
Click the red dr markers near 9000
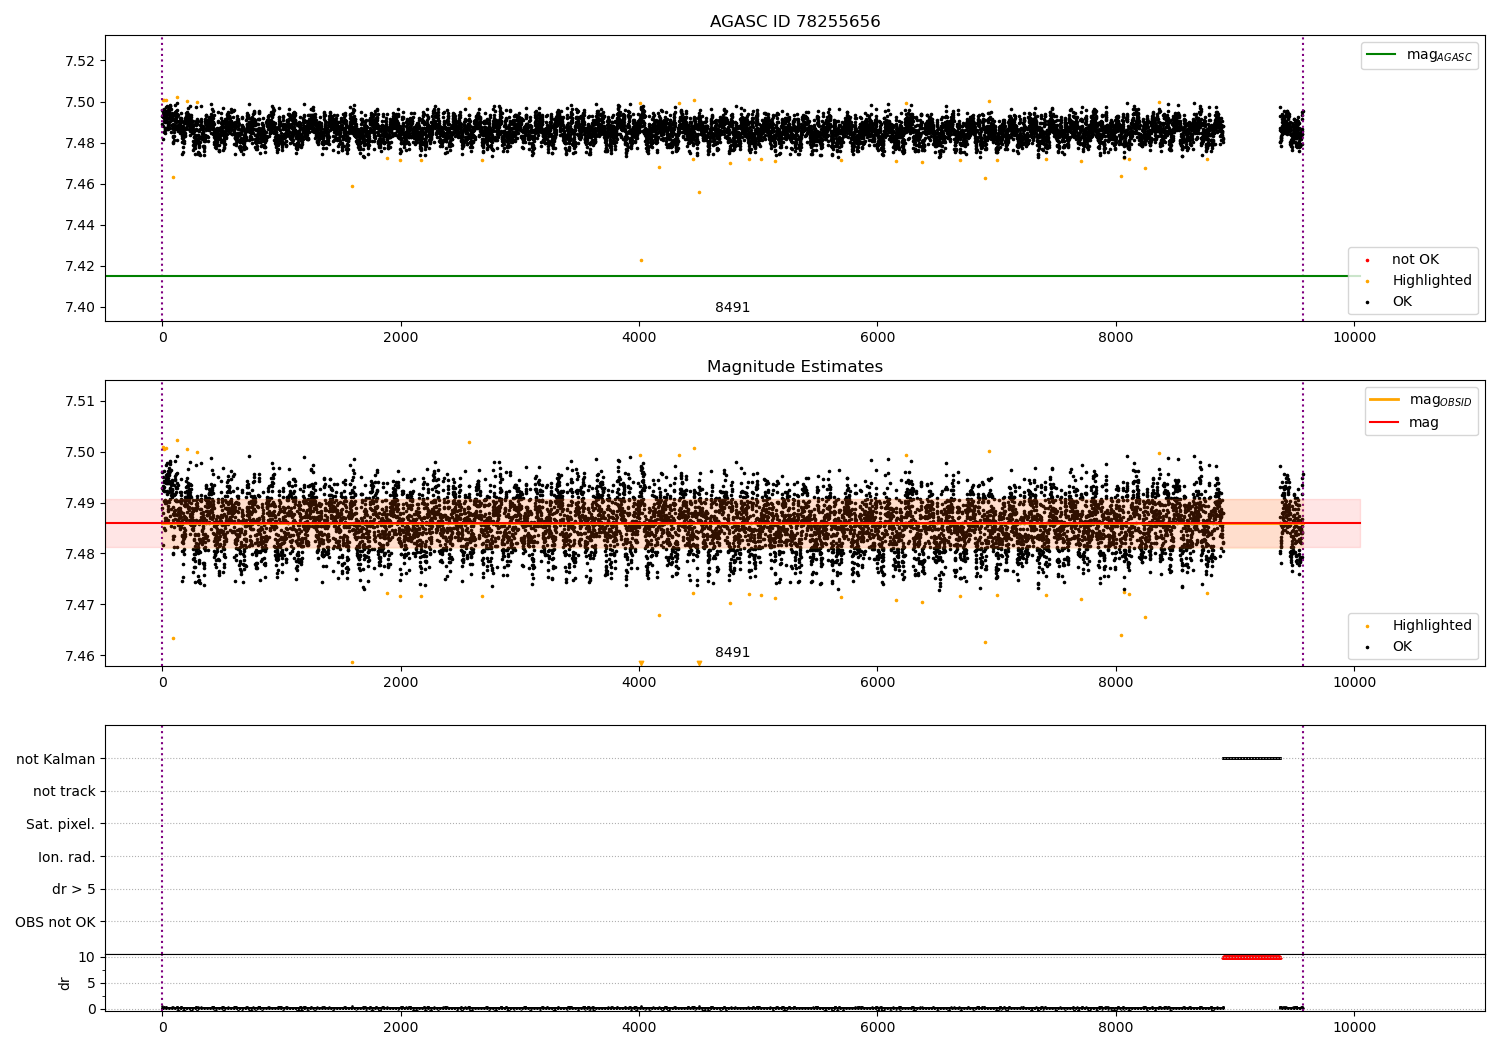pos(1251,957)
